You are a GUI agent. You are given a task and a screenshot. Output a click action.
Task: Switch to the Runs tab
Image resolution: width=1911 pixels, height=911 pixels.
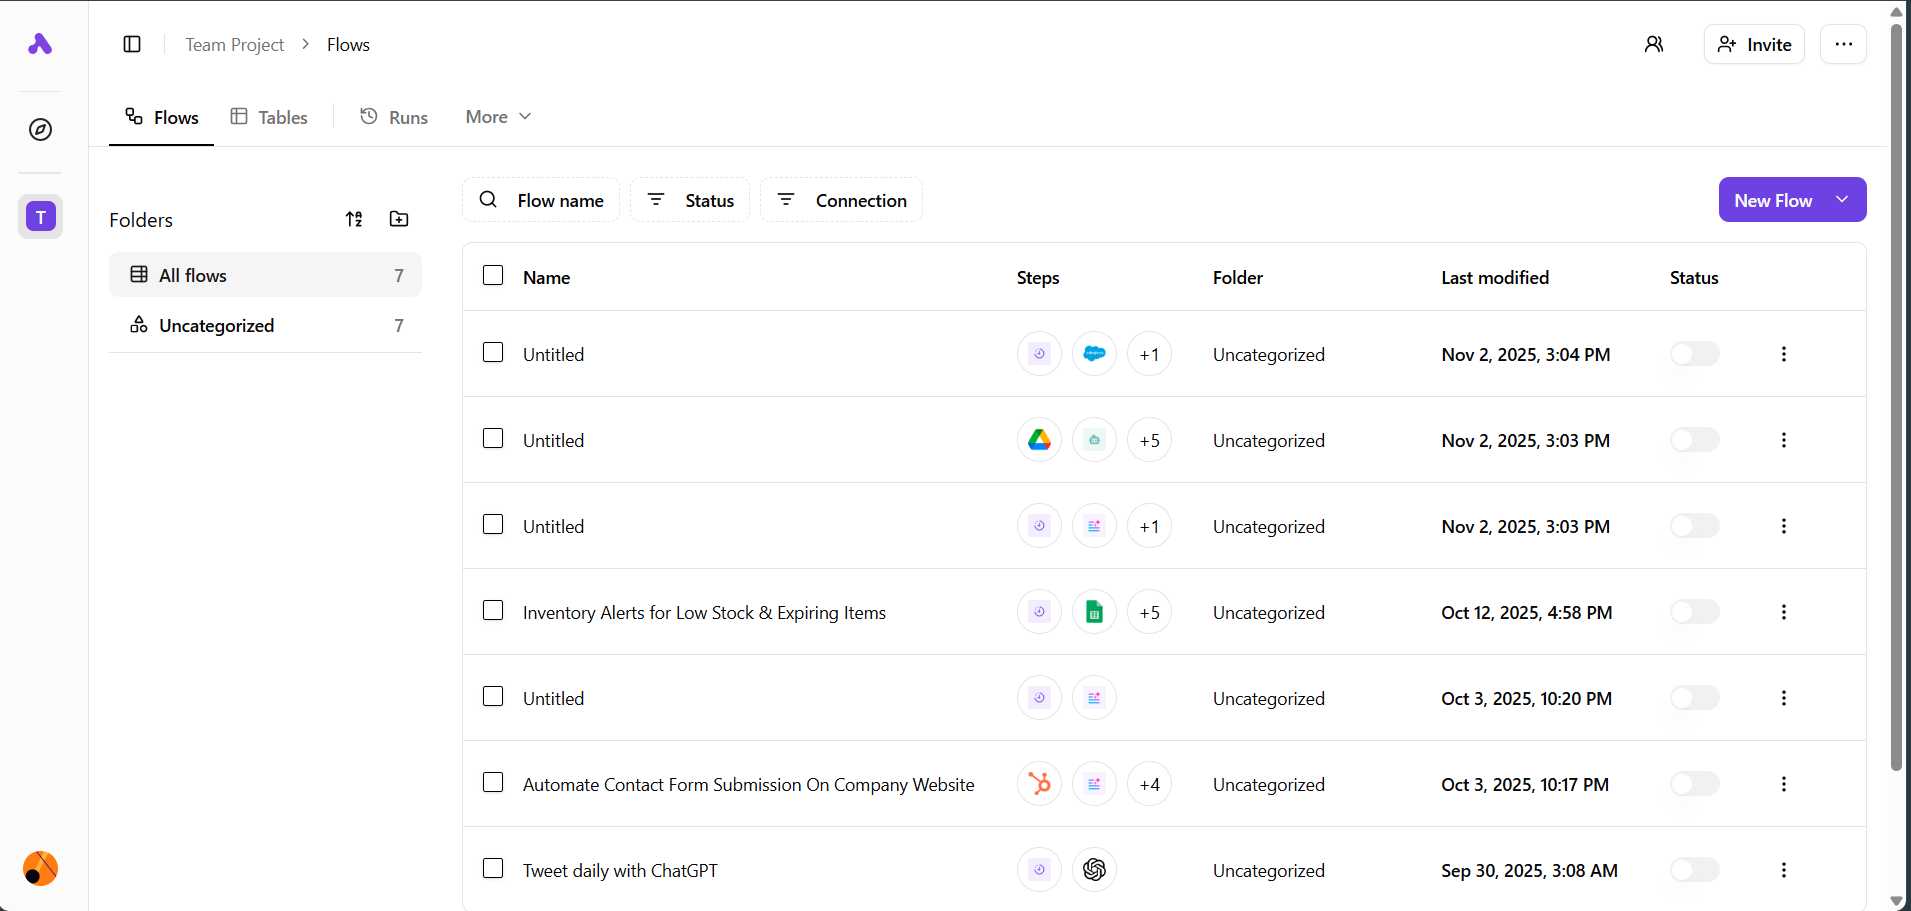coord(394,117)
